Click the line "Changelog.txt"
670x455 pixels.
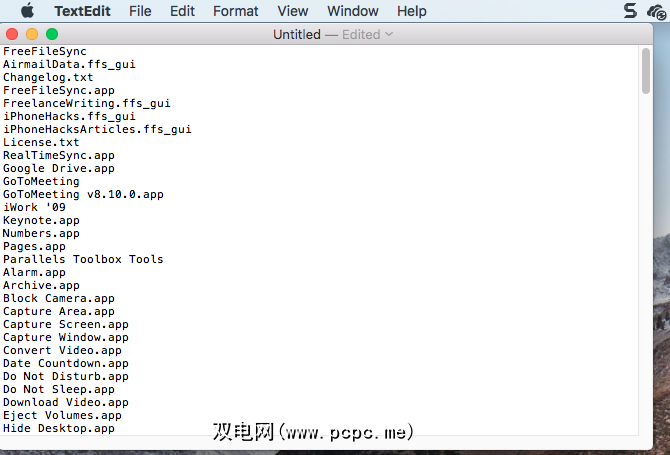48,77
